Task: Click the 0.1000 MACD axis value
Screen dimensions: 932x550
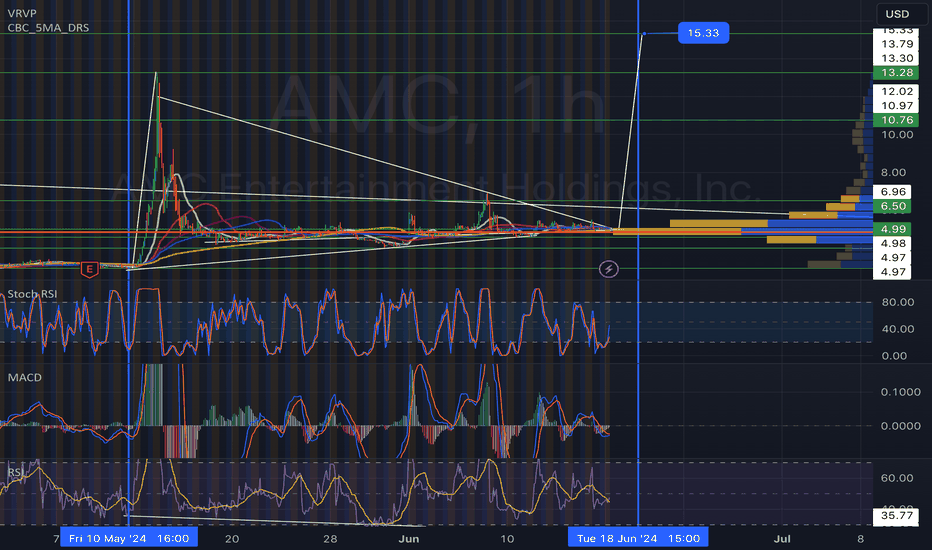Action: [900, 392]
